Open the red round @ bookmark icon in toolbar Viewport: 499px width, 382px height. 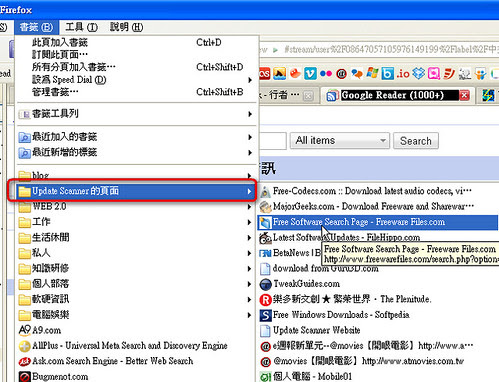coord(341,74)
